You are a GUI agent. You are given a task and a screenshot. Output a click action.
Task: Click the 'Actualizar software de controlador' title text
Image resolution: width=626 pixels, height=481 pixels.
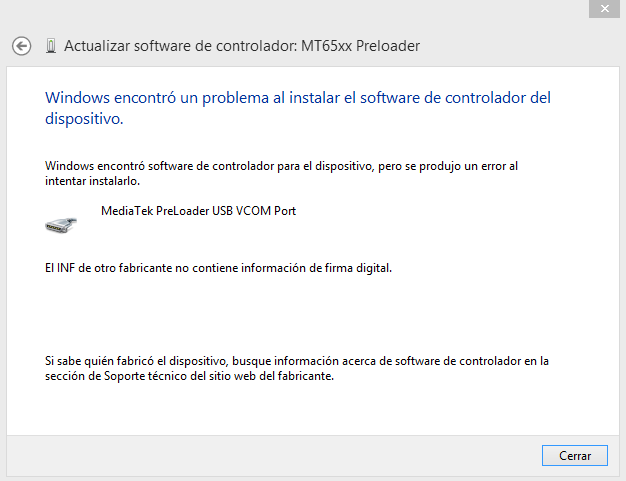180,46
